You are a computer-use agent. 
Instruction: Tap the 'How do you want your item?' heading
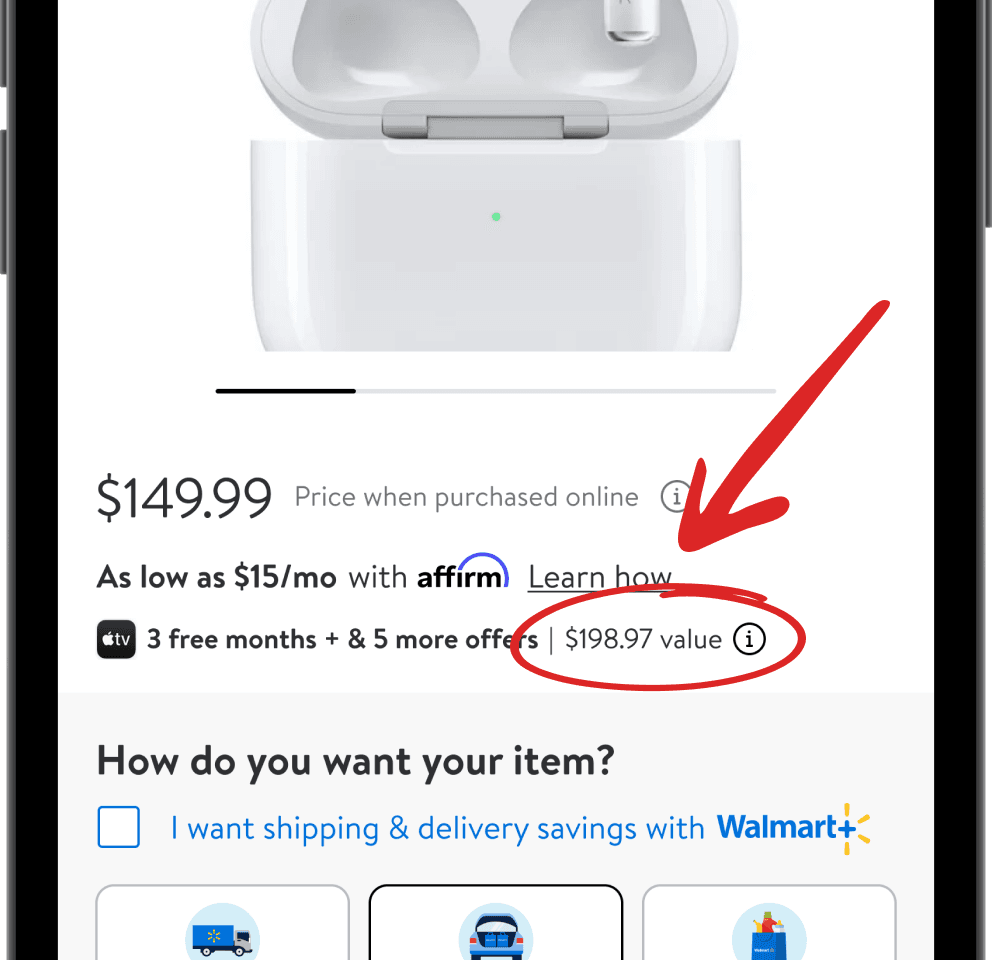(356, 762)
